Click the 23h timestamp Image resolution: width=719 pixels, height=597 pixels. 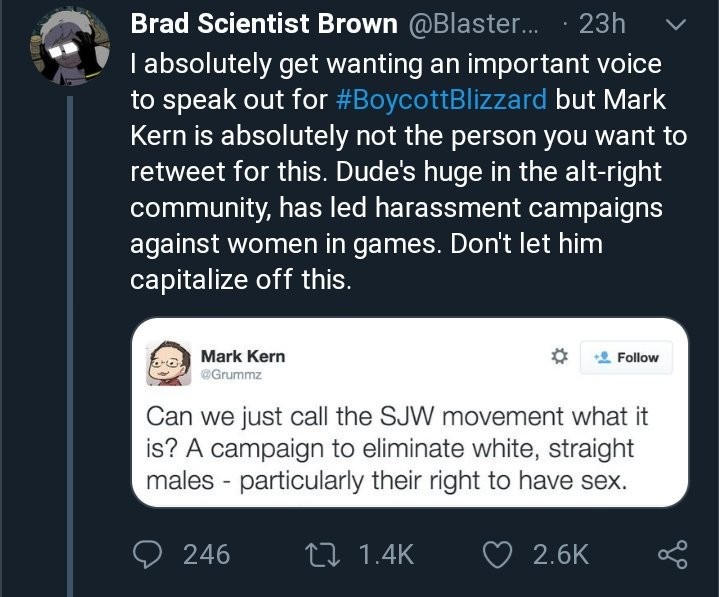[603, 25]
